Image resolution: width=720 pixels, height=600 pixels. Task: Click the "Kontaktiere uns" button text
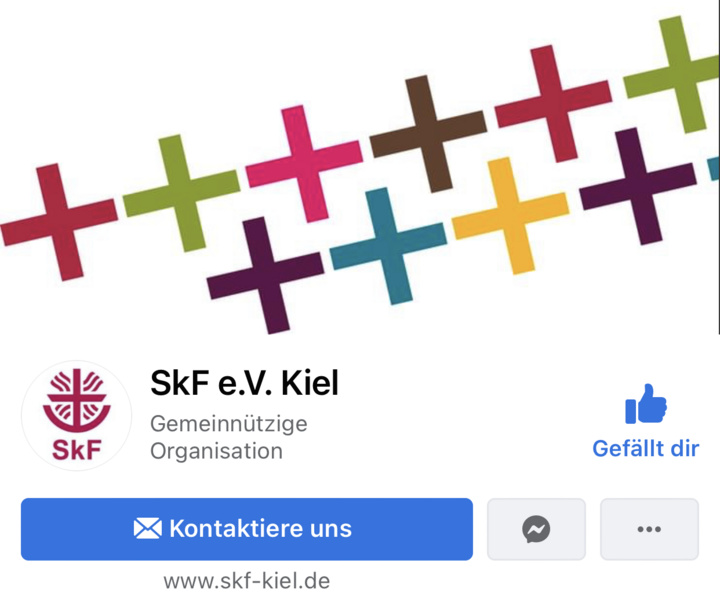pyautogui.click(x=260, y=528)
